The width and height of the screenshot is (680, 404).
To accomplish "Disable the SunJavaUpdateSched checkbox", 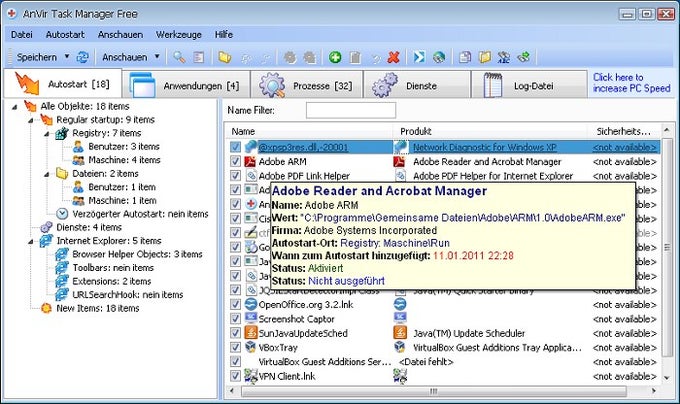I will (235, 333).
